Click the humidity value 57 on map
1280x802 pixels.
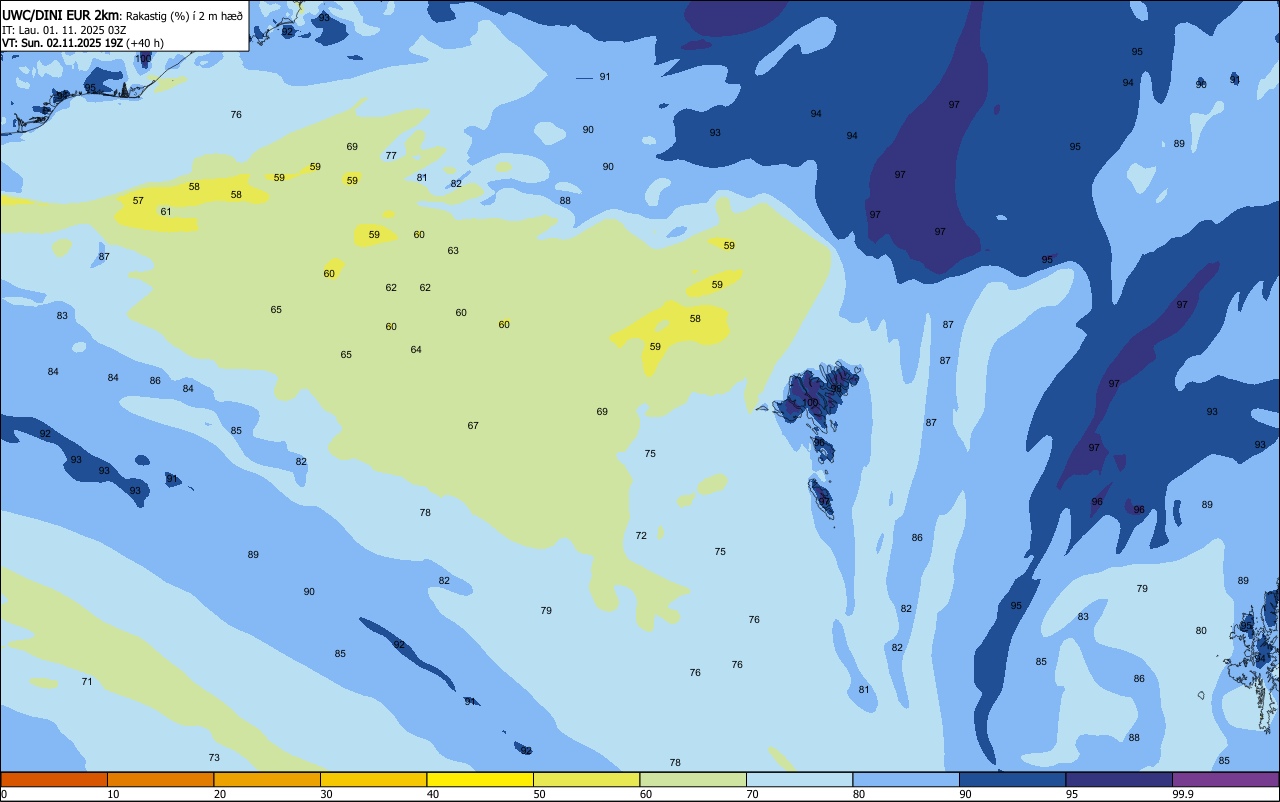pos(138,201)
